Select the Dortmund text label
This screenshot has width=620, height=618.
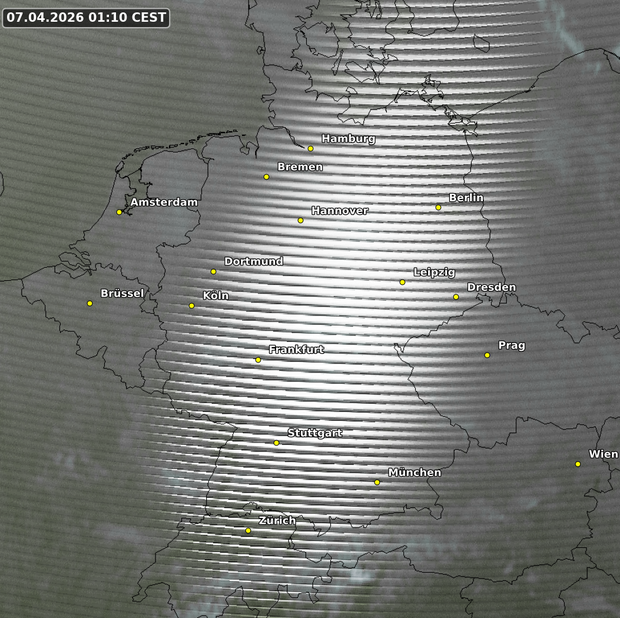254,261
